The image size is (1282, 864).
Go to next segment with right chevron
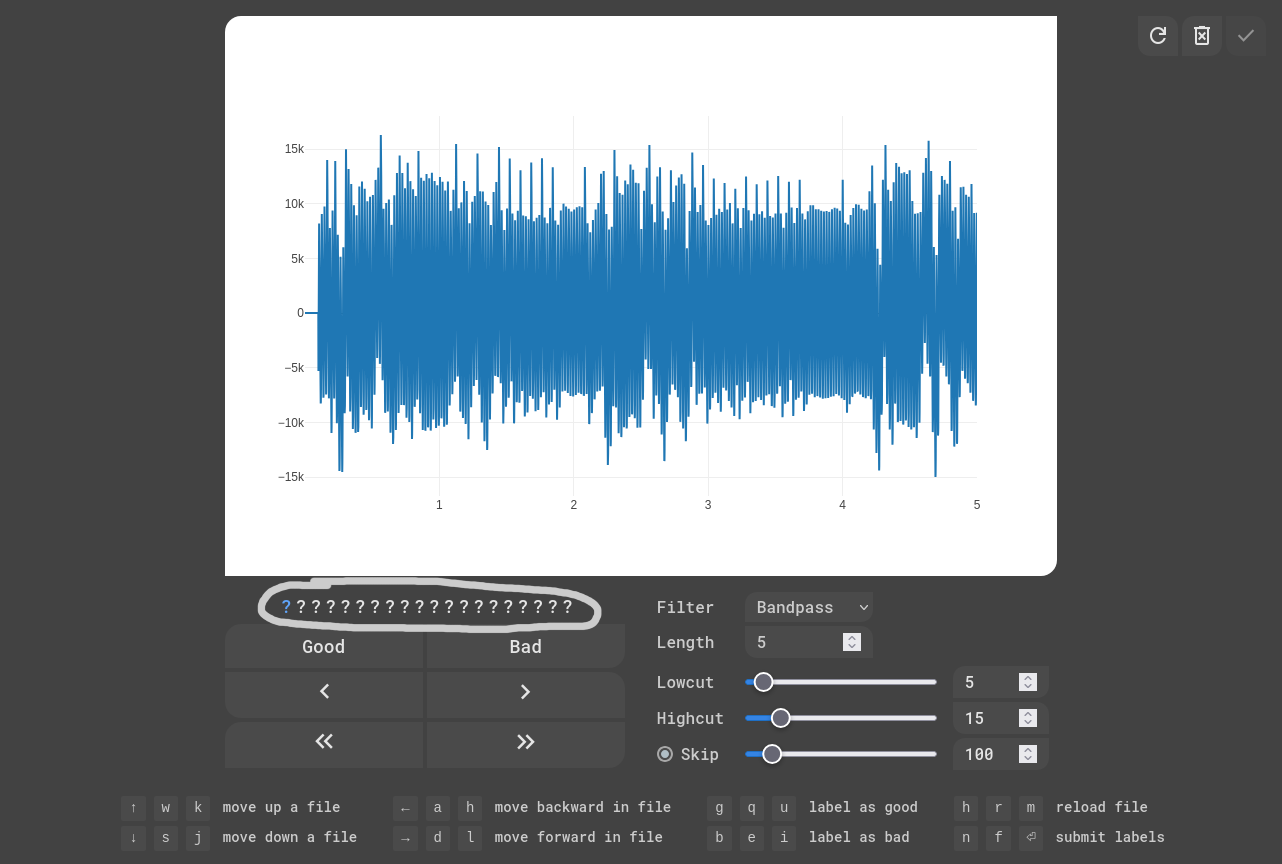(526, 692)
